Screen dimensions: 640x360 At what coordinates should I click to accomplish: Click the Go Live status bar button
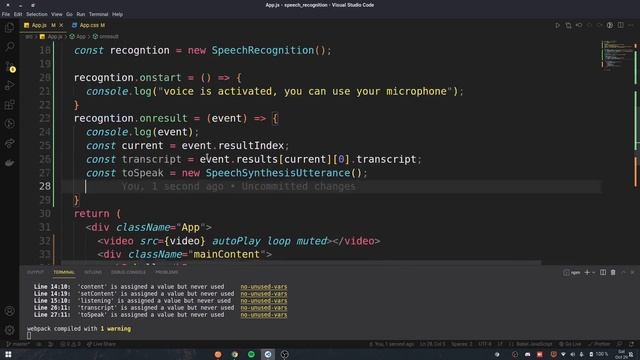pos(570,344)
